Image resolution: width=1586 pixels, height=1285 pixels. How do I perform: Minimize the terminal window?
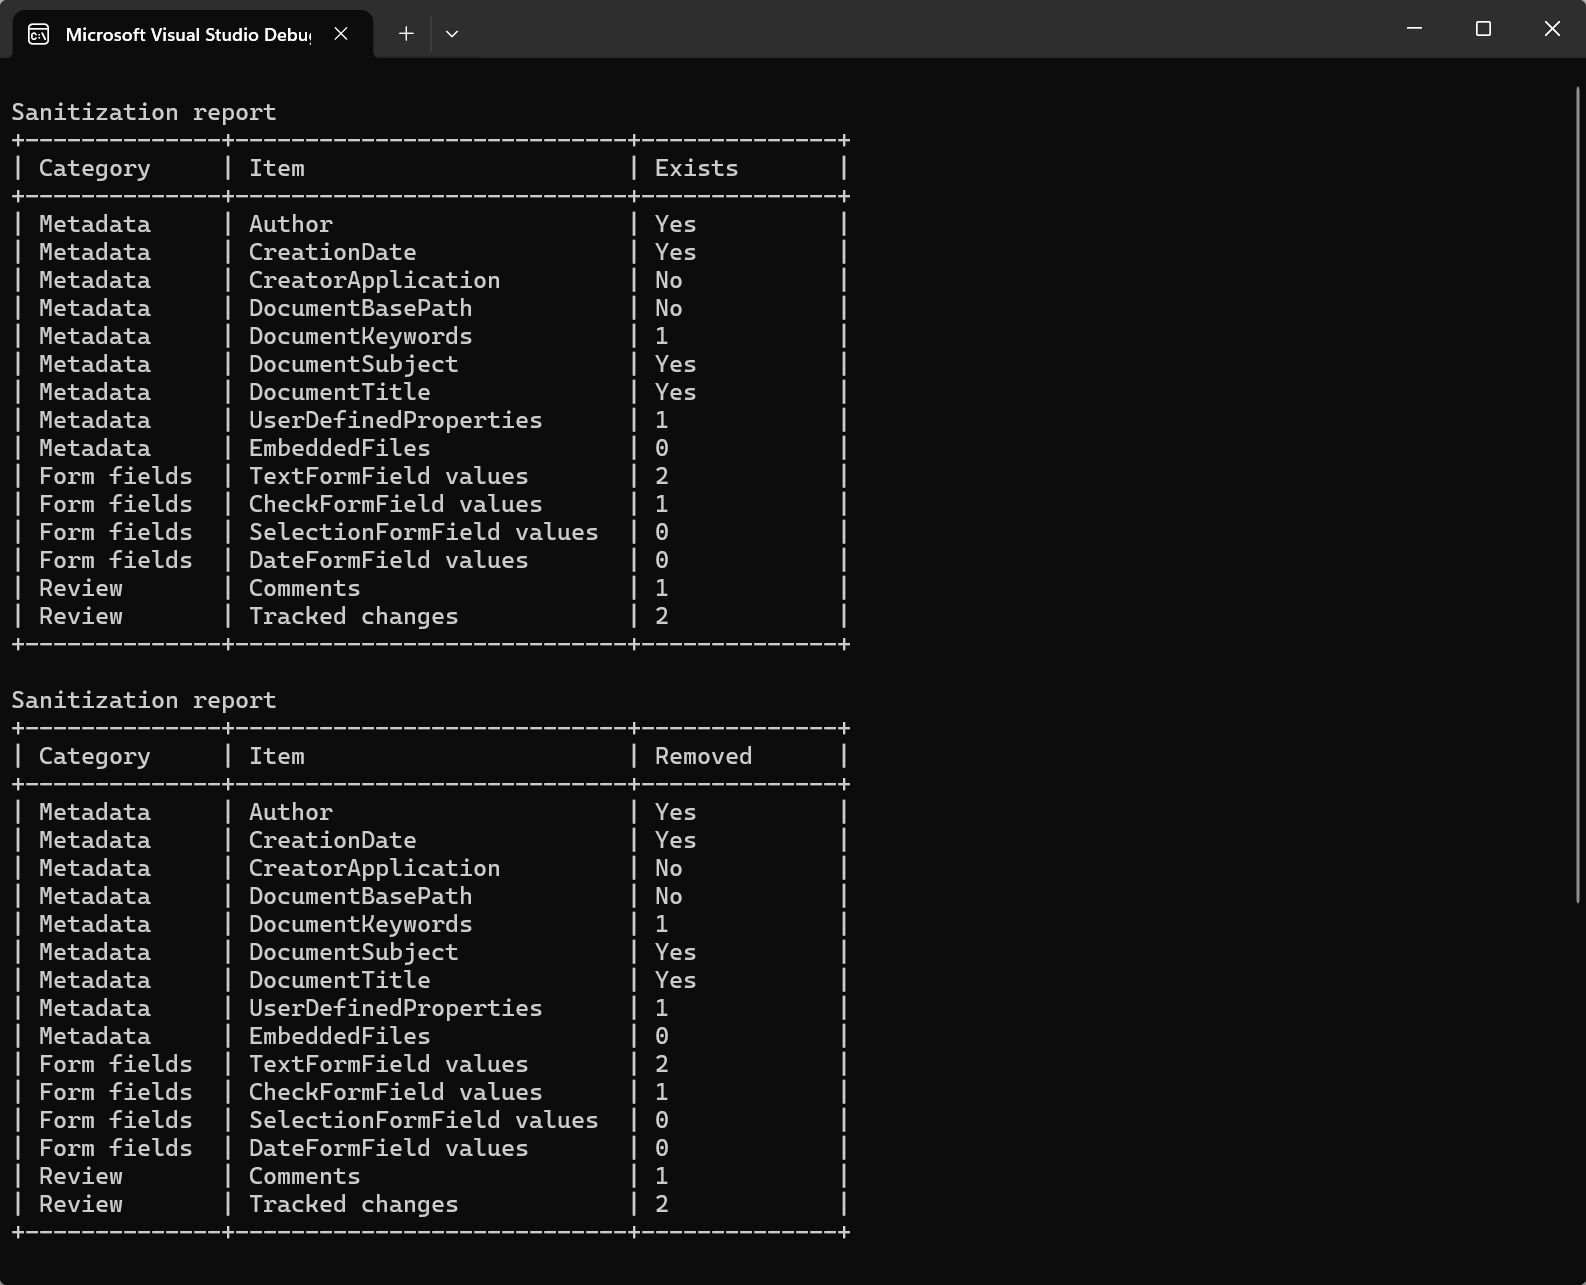[1414, 29]
